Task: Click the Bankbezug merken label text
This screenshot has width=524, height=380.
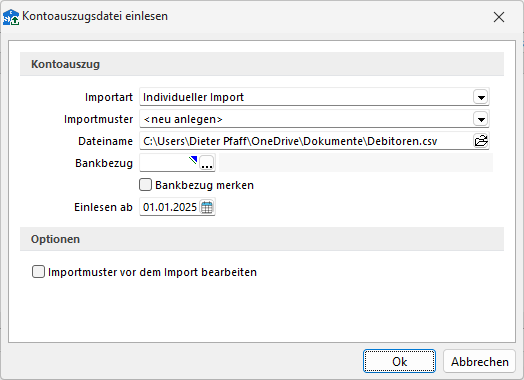Action: point(205,185)
